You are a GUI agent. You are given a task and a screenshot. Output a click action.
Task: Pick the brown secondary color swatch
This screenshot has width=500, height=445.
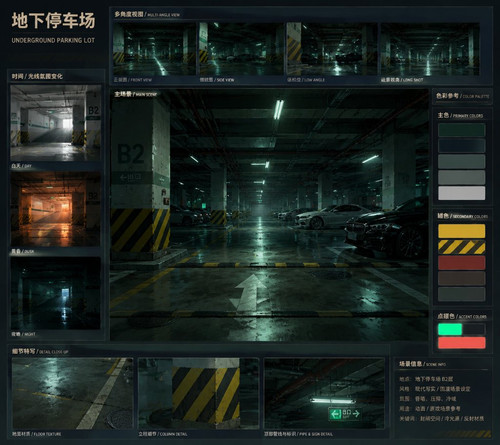[462, 278]
